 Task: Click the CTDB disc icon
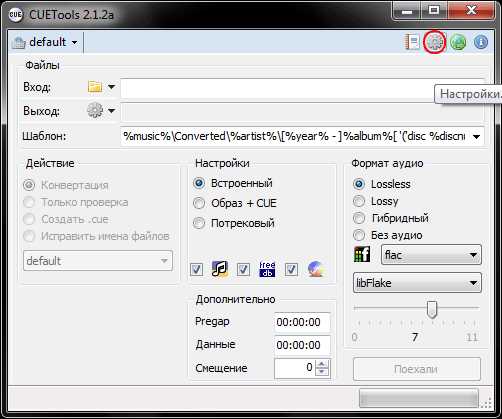tap(316, 269)
